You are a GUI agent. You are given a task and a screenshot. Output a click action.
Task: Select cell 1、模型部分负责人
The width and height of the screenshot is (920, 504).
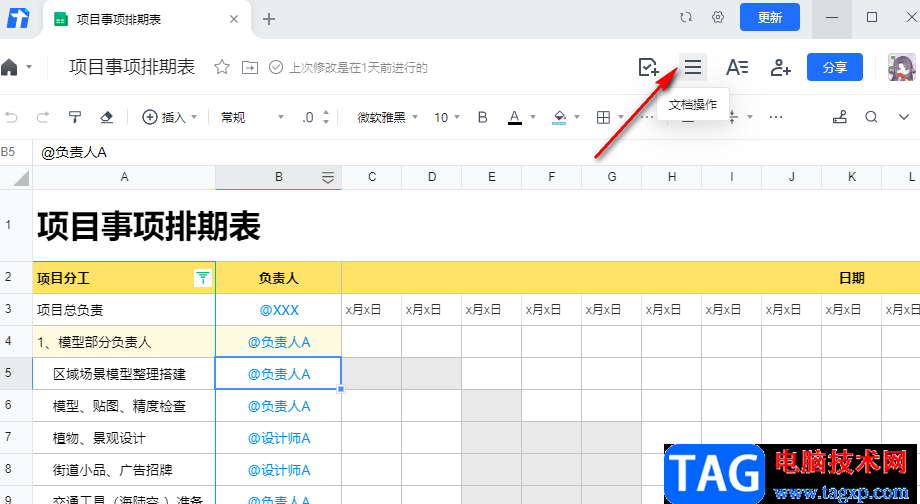point(124,341)
